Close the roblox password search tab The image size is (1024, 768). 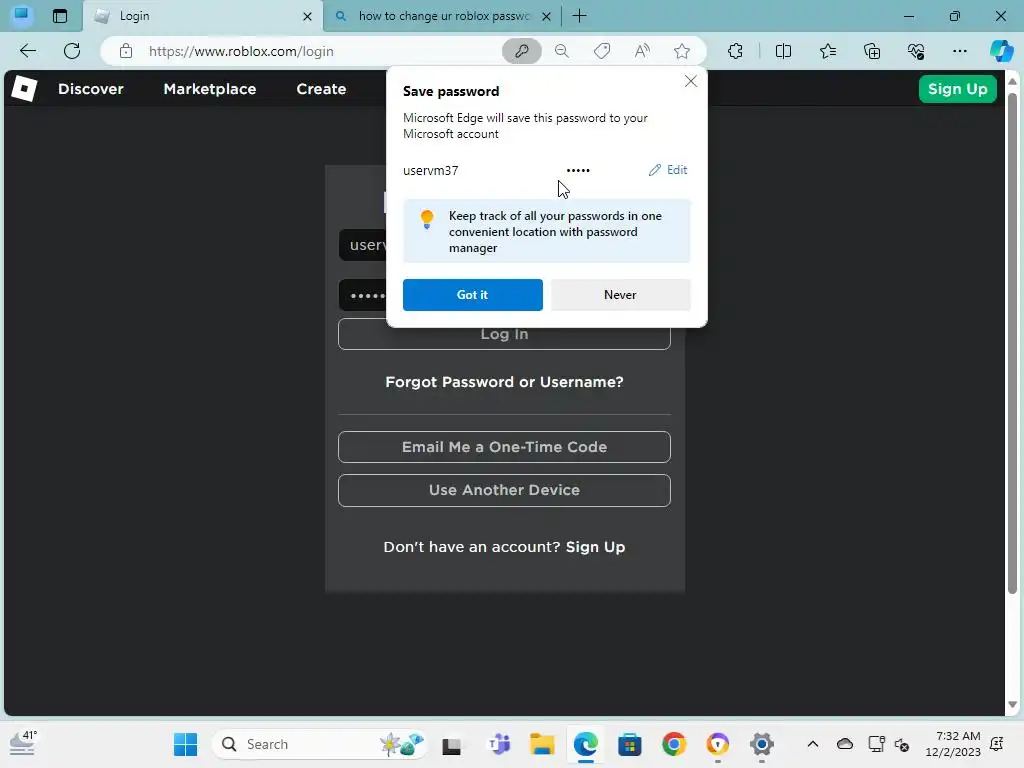pyautogui.click(x=547, y=16)
